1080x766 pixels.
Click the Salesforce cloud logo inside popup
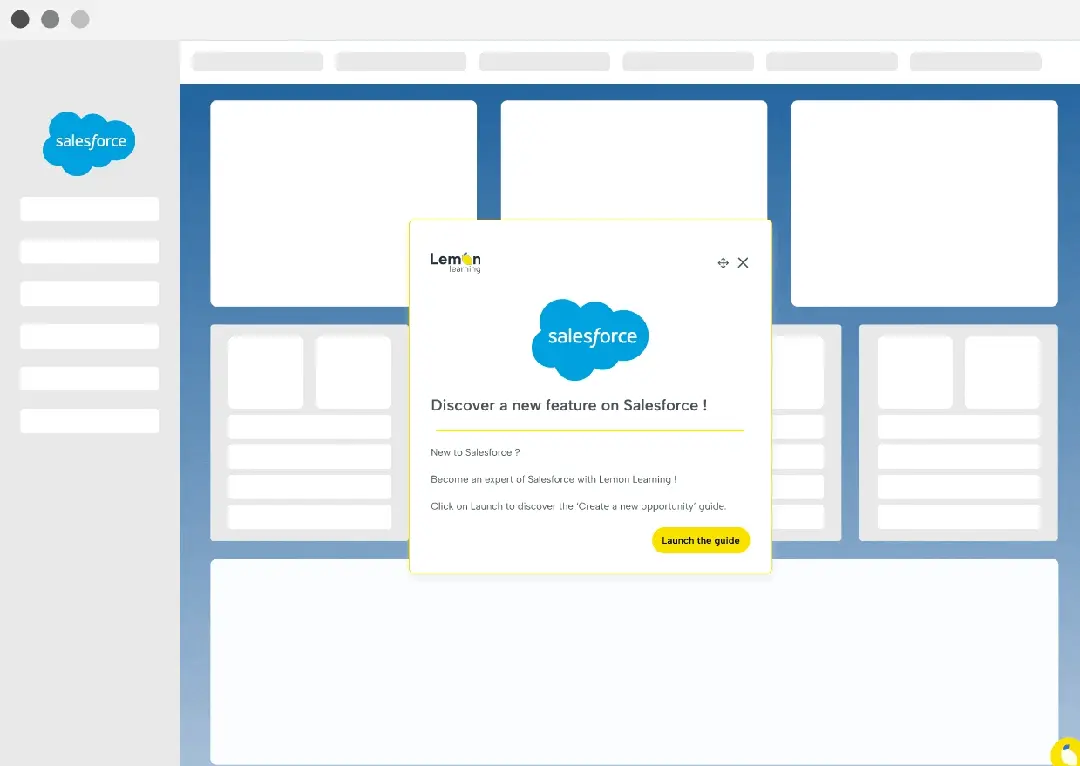[x=590, y=339]
